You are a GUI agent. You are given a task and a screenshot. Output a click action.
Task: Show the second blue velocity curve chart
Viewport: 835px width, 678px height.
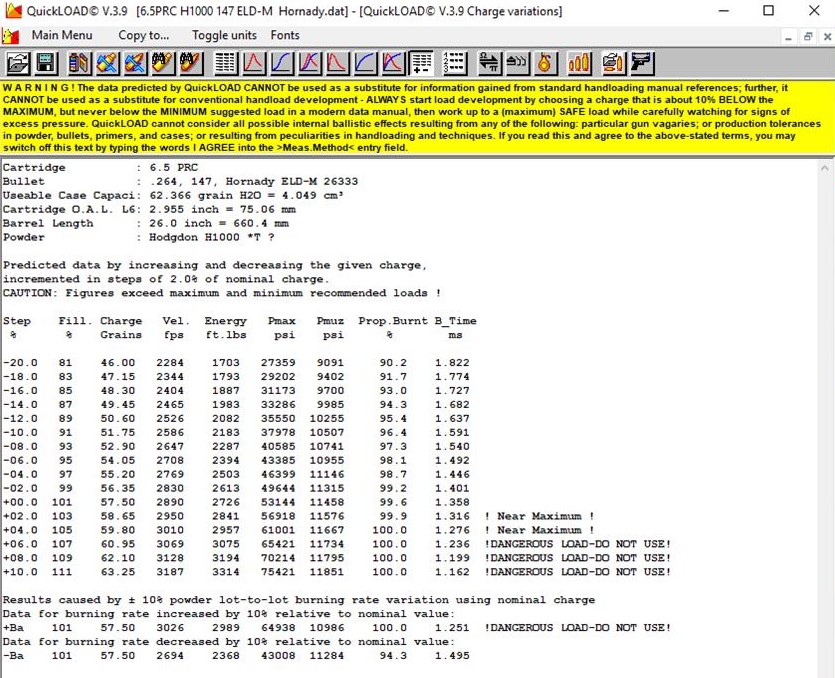365,63
